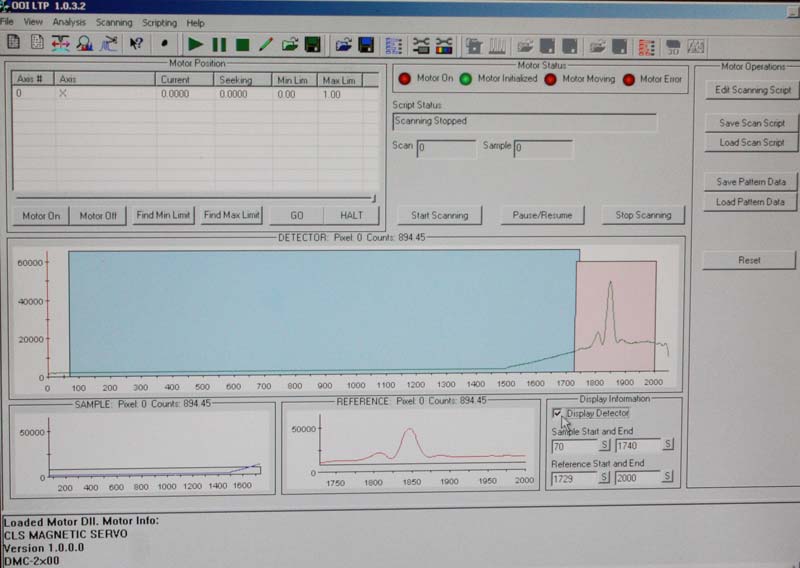
Task: Click Load Pattern Data
Action: point(750,202)
